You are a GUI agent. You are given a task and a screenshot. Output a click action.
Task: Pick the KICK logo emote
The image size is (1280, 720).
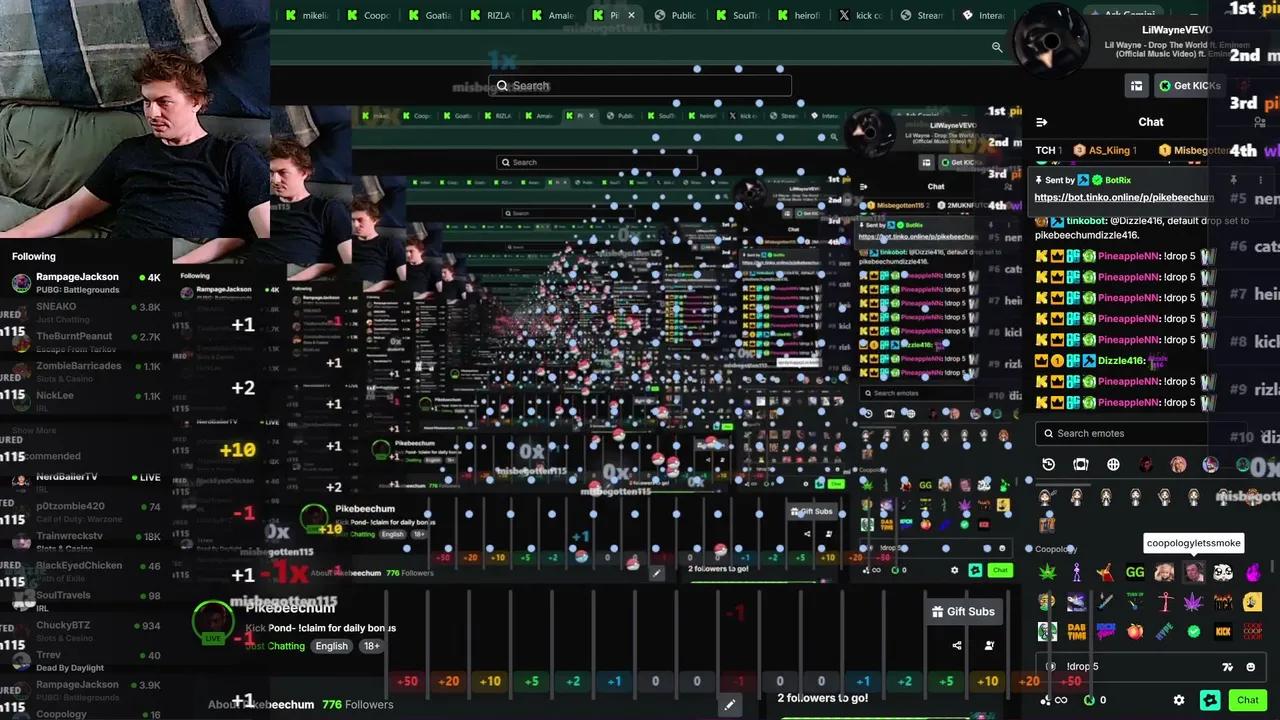click(1223, 631)
